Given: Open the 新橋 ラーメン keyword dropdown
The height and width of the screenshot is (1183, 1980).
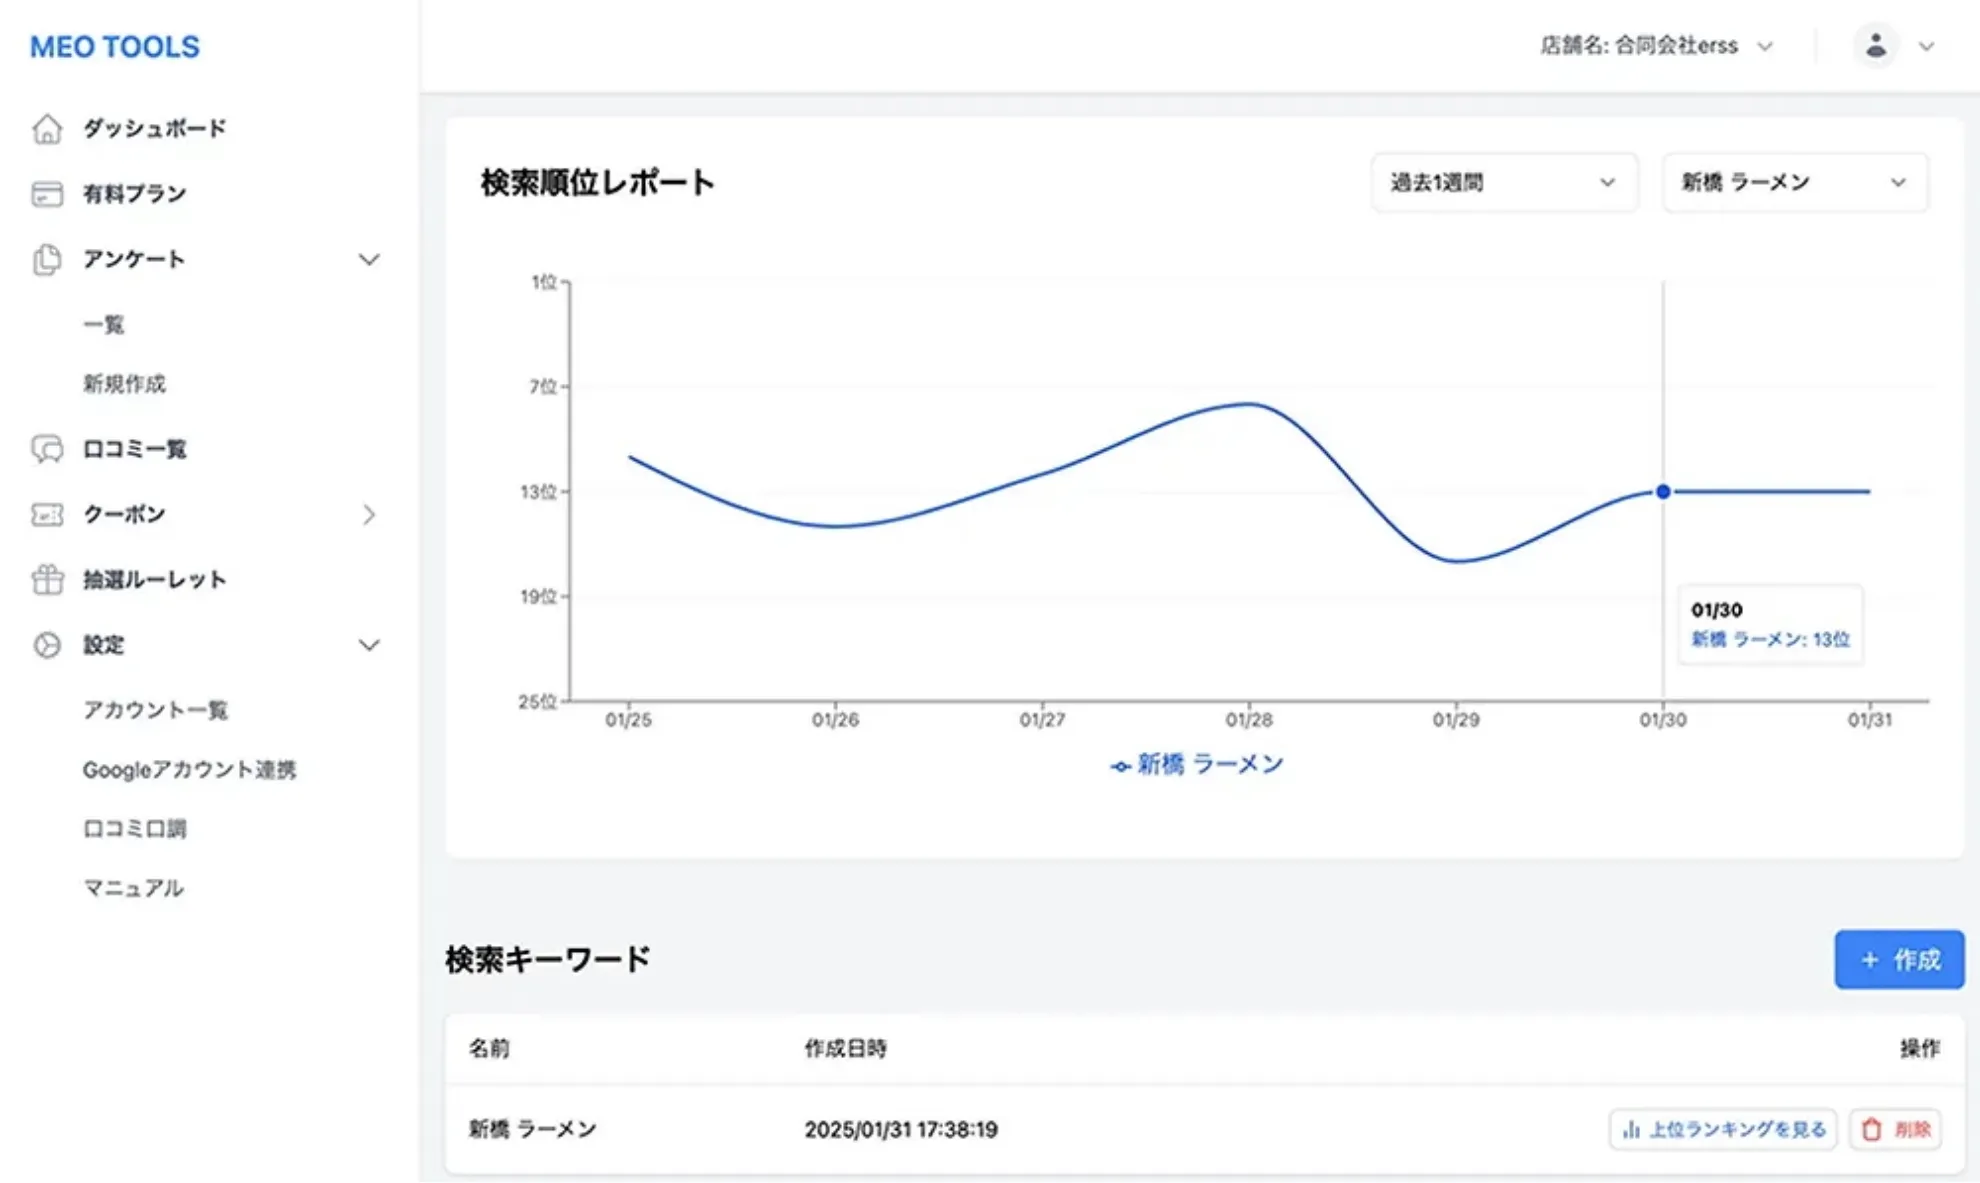Looking at the screenshot, I should click(x=1795, y=183).
